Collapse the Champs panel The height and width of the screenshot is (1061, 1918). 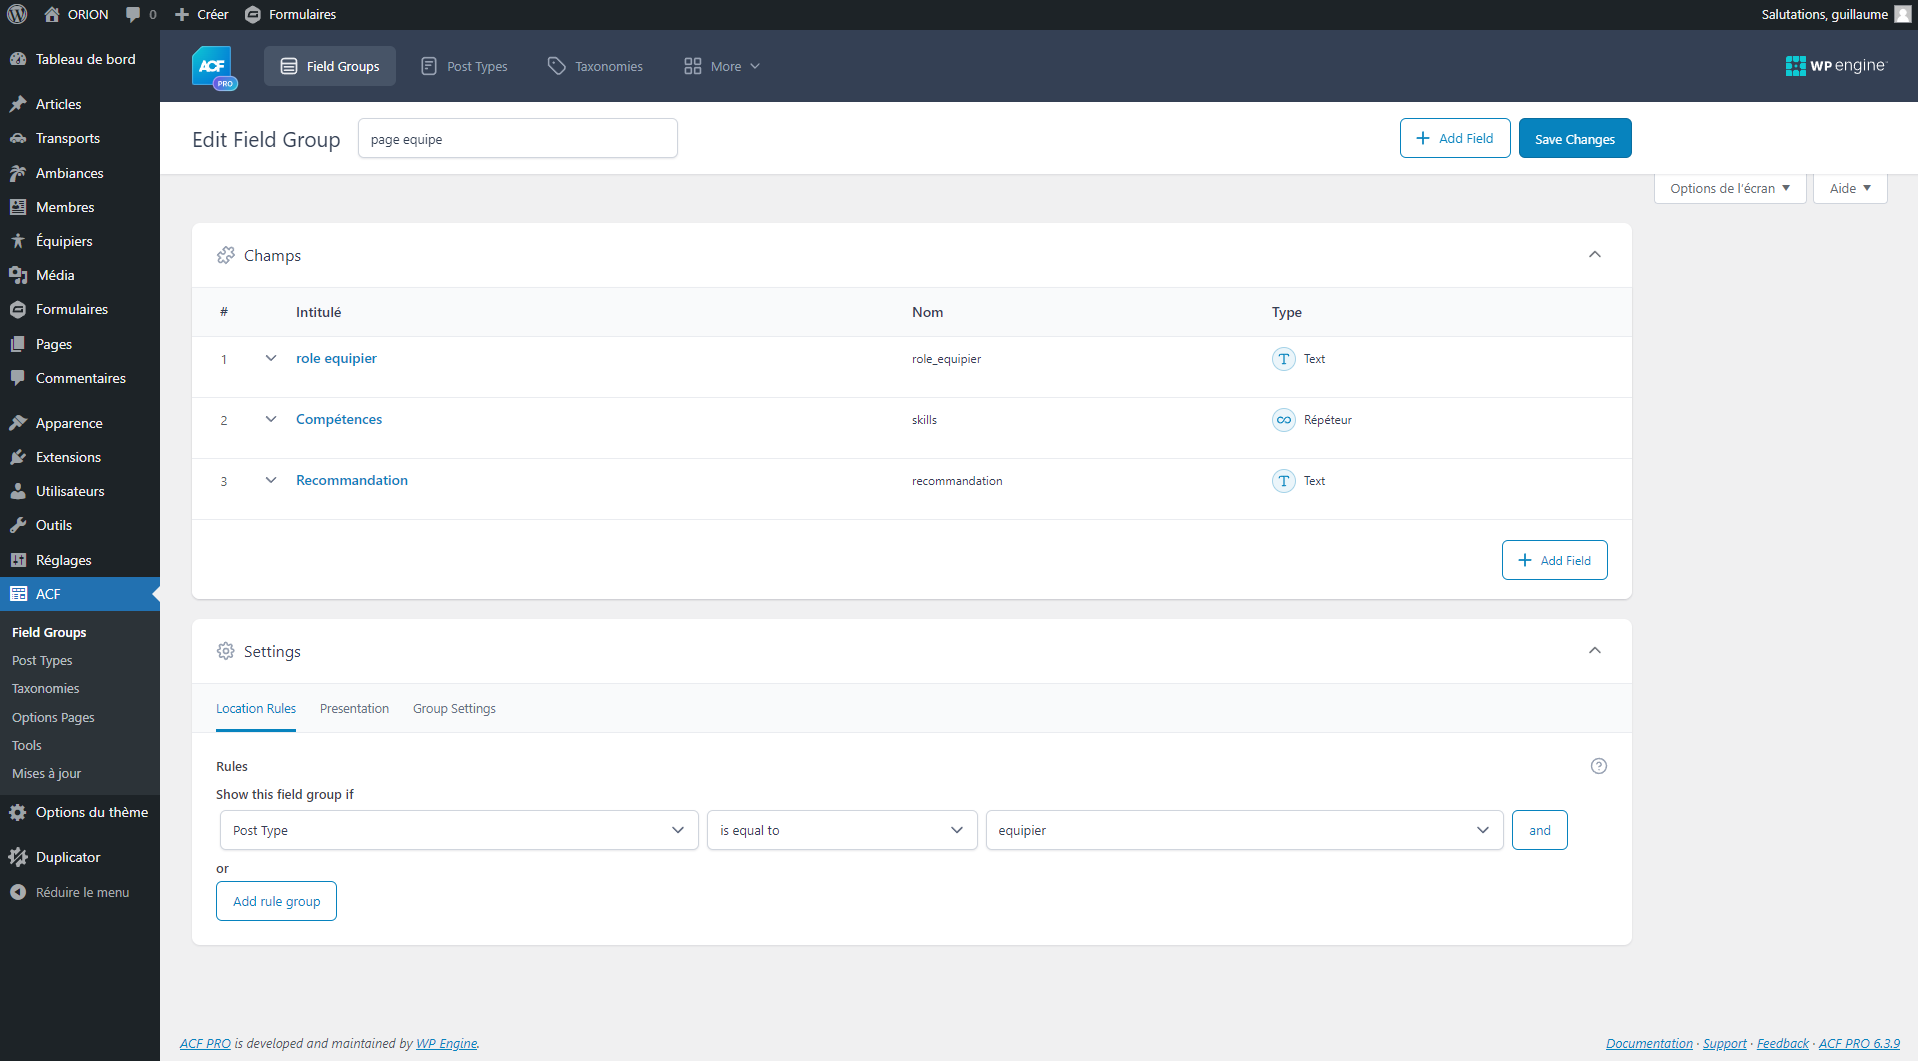coord(1594,255)
